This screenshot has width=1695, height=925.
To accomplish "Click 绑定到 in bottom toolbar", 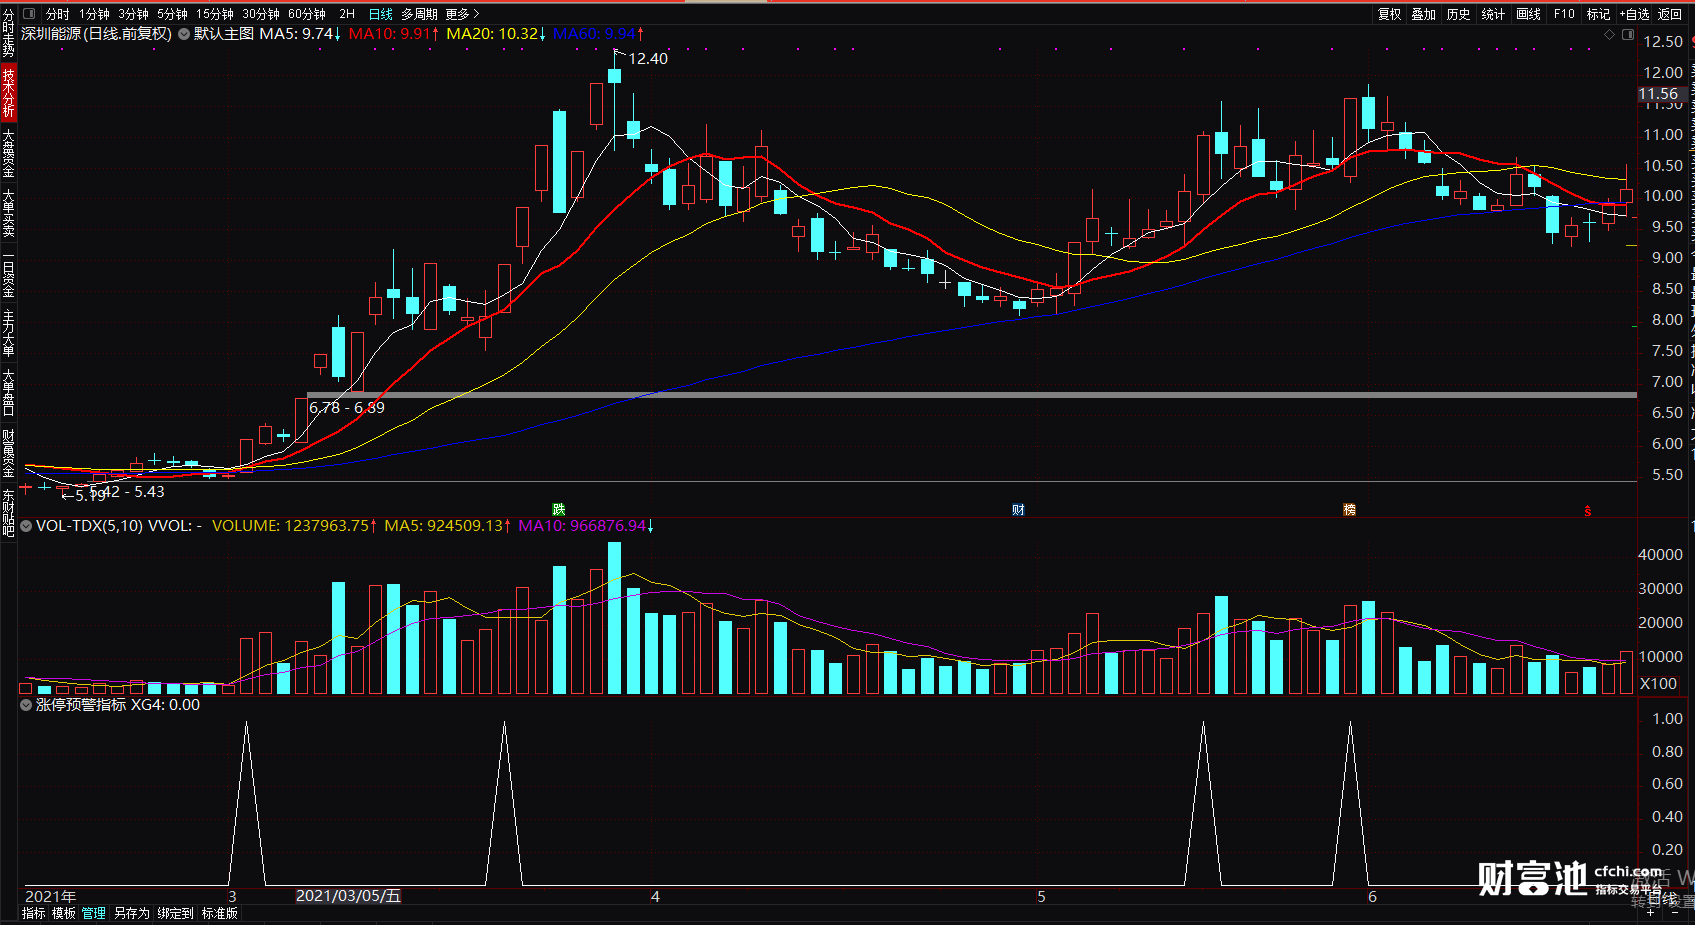I will 176,913.
